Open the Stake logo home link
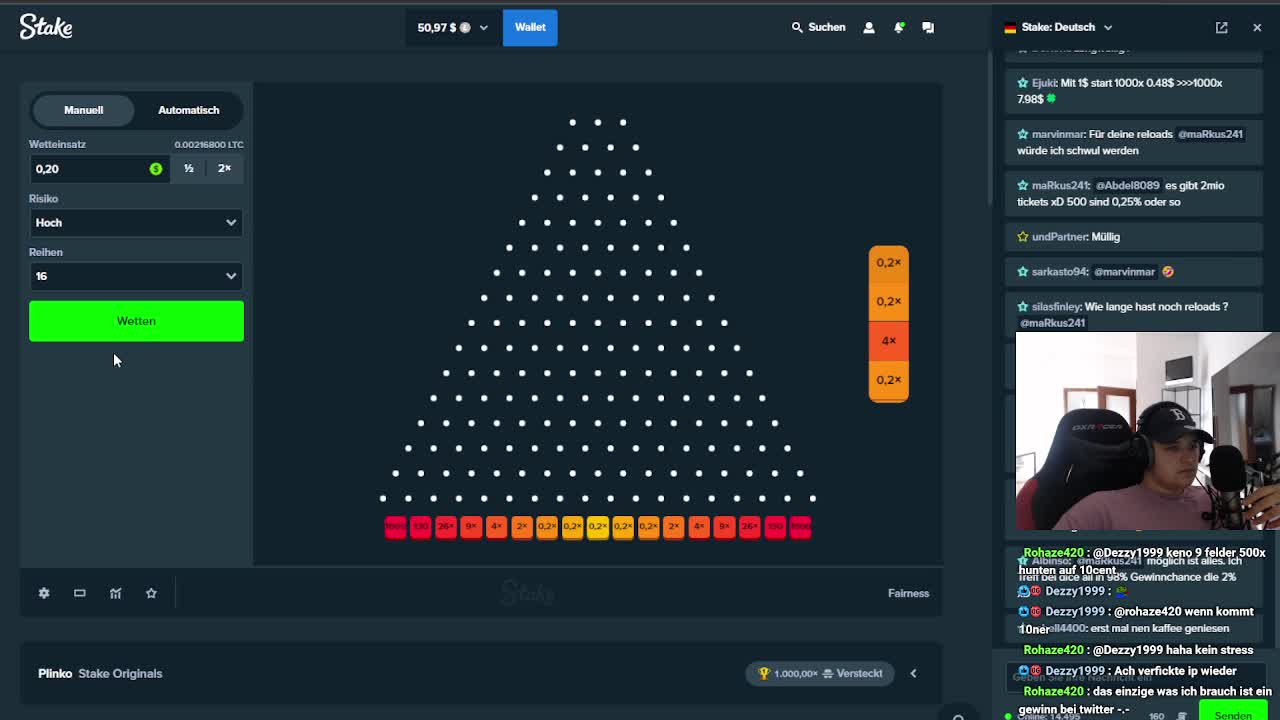 coord(46,27)
